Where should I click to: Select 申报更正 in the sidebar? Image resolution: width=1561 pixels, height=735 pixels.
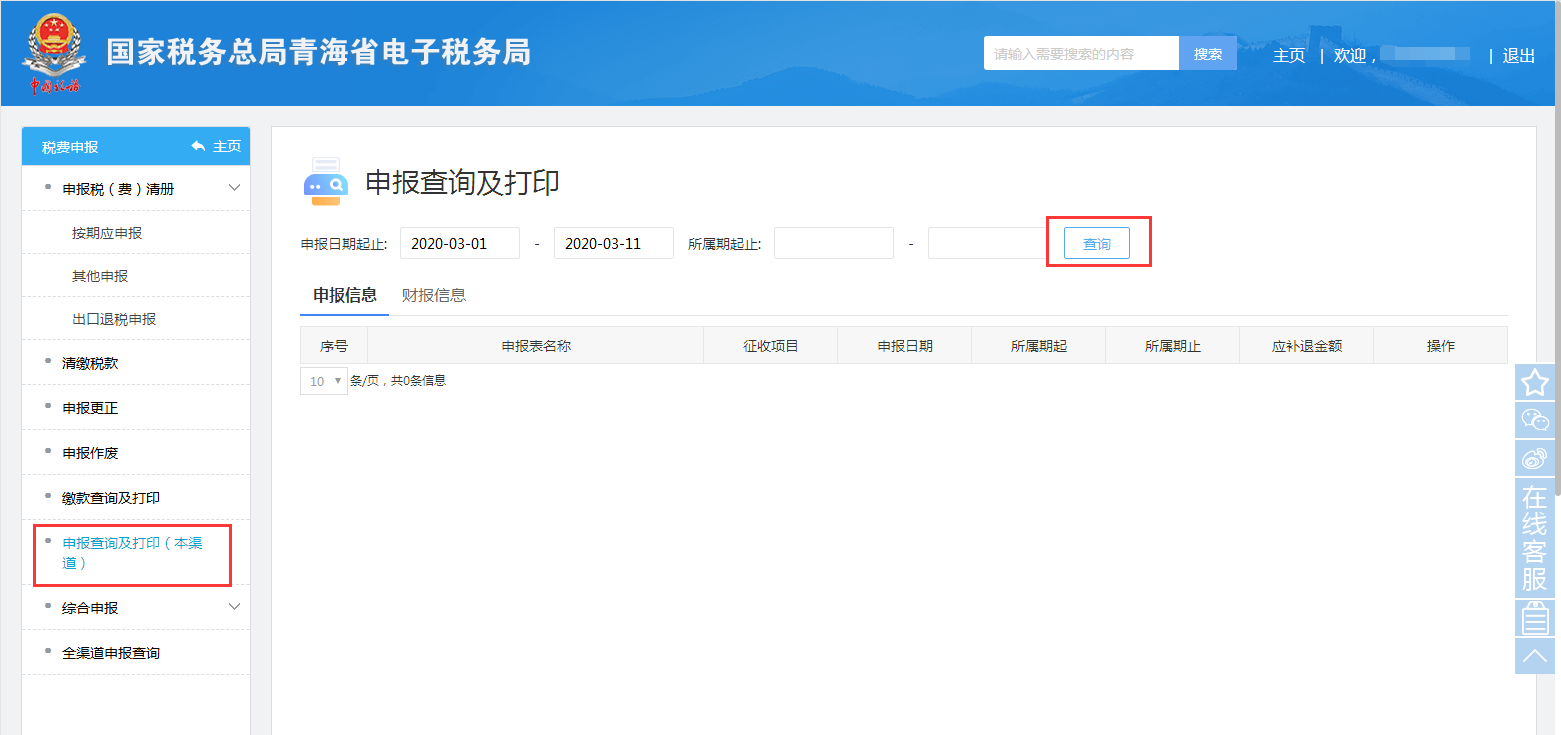click(90, 408)
